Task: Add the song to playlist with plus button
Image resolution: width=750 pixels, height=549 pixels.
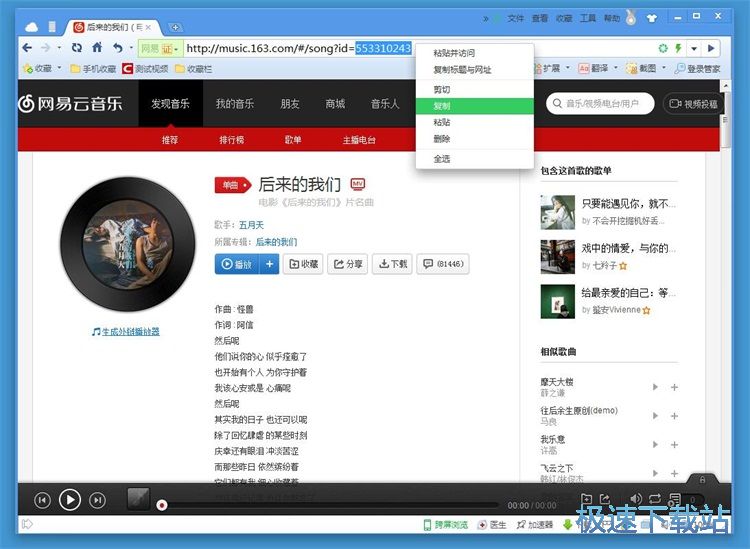Action: click(x=269, y=264)
